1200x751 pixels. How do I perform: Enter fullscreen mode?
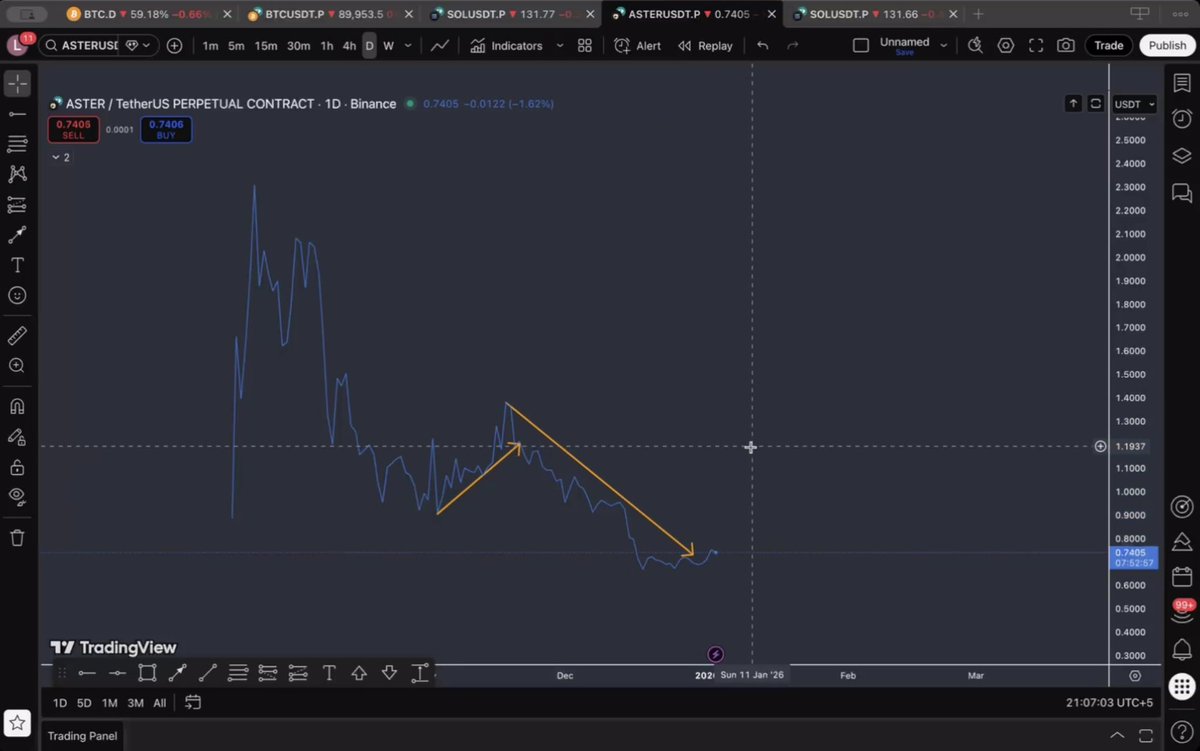click(1036, 46)
